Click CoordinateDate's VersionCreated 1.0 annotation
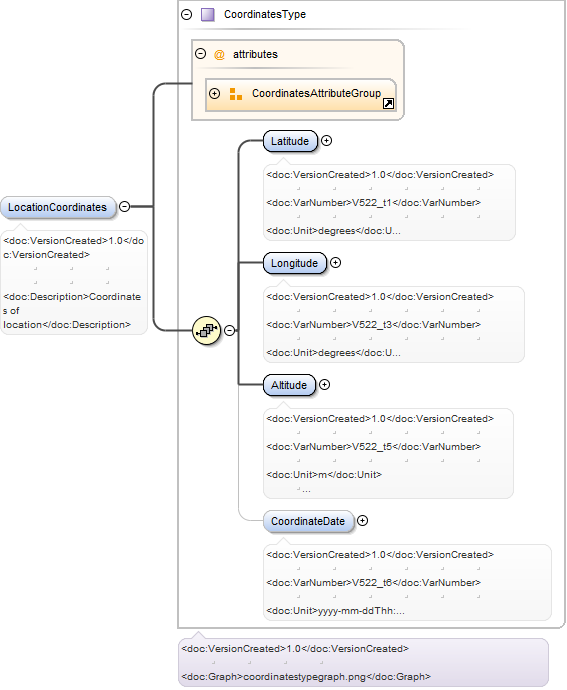The image size is (567, 690). tap(380, 555)
